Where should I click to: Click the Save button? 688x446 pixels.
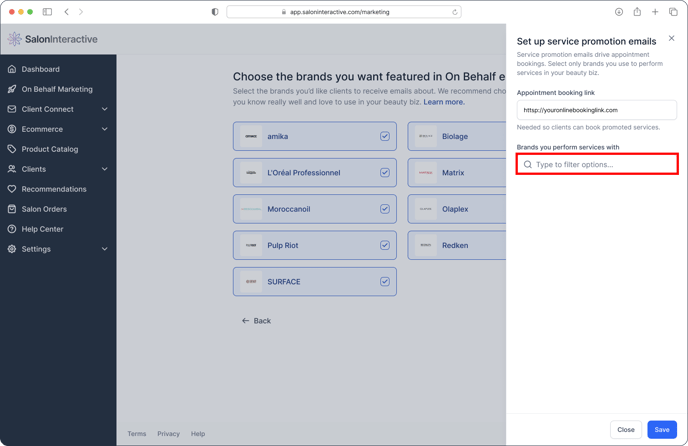[662, 429]
